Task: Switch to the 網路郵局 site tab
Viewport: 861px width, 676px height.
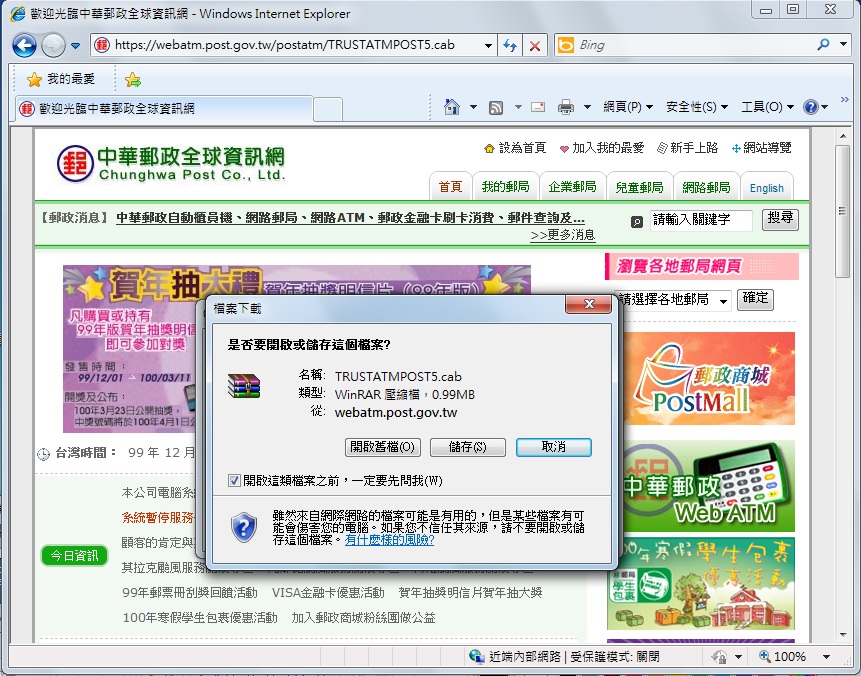Action: pos(706,187)
